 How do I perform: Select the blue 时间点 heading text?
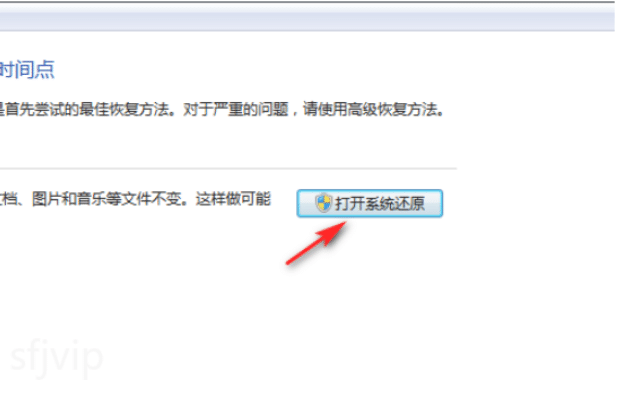[x=27, y=70]
